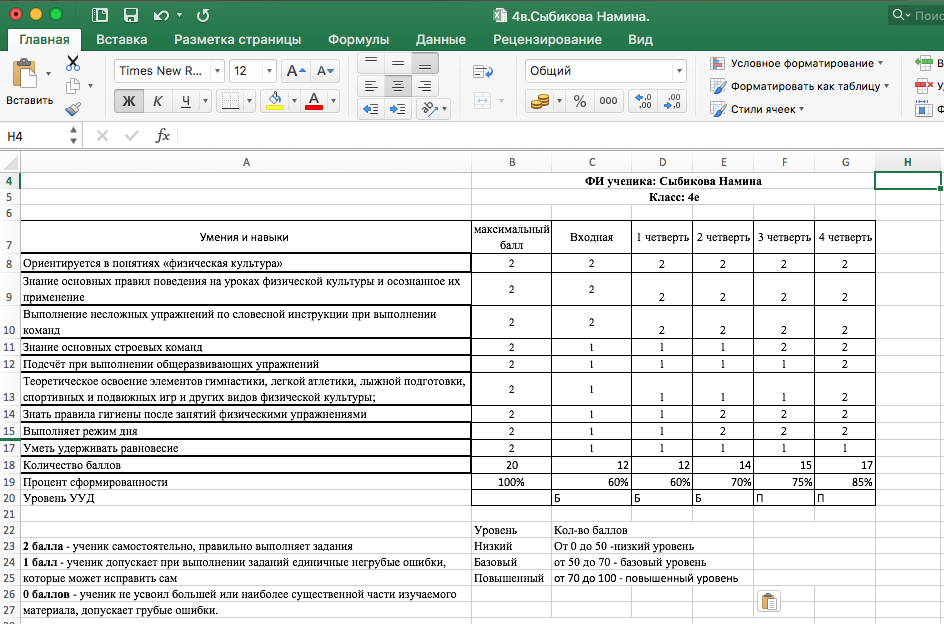Toggle Italic (К) formatting
Screen dimensions: 944x624
(x=158, y=101)
